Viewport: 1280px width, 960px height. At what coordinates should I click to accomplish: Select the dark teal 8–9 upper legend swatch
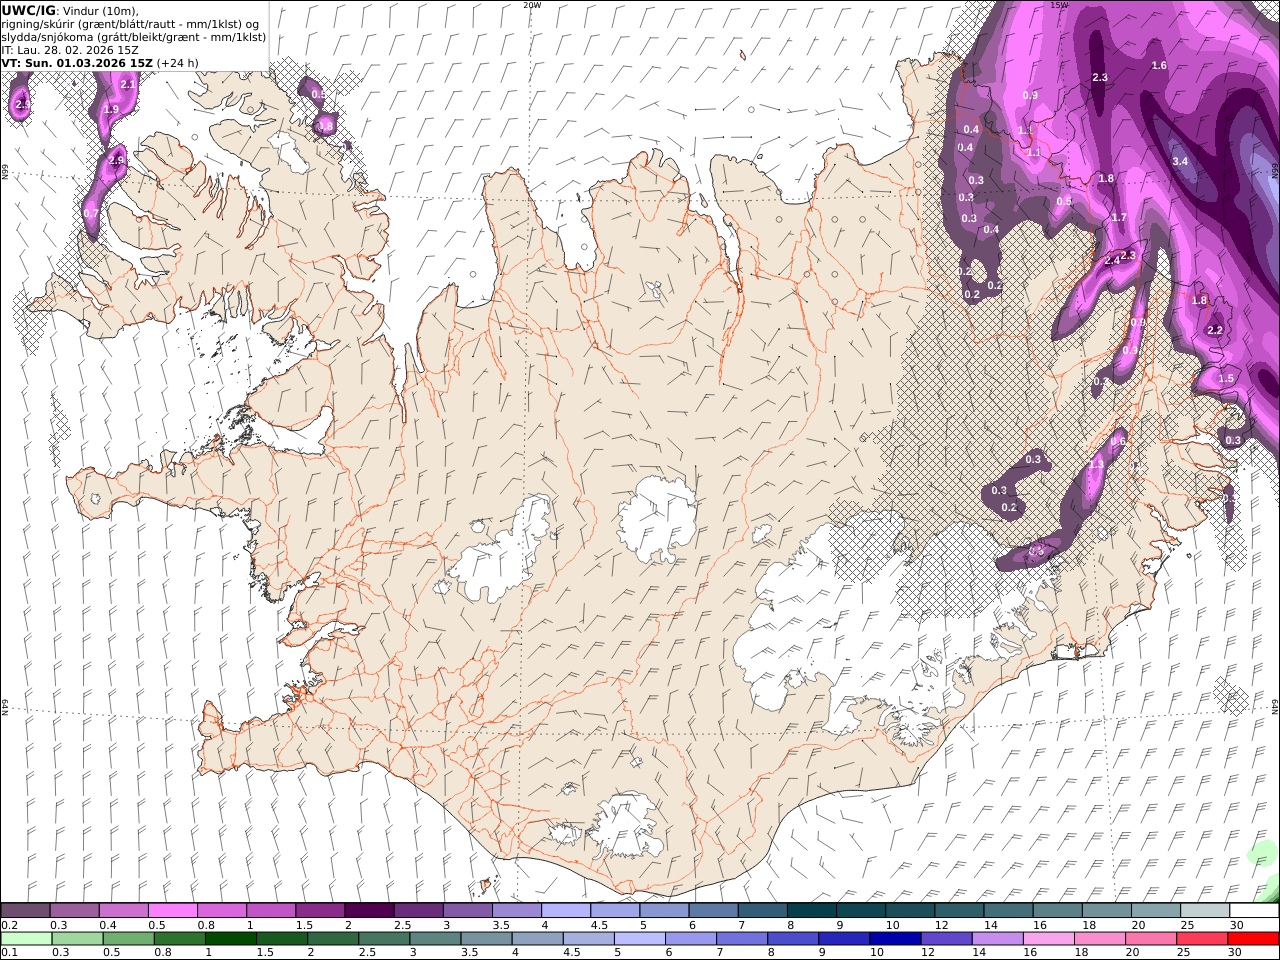click(811, 911)
